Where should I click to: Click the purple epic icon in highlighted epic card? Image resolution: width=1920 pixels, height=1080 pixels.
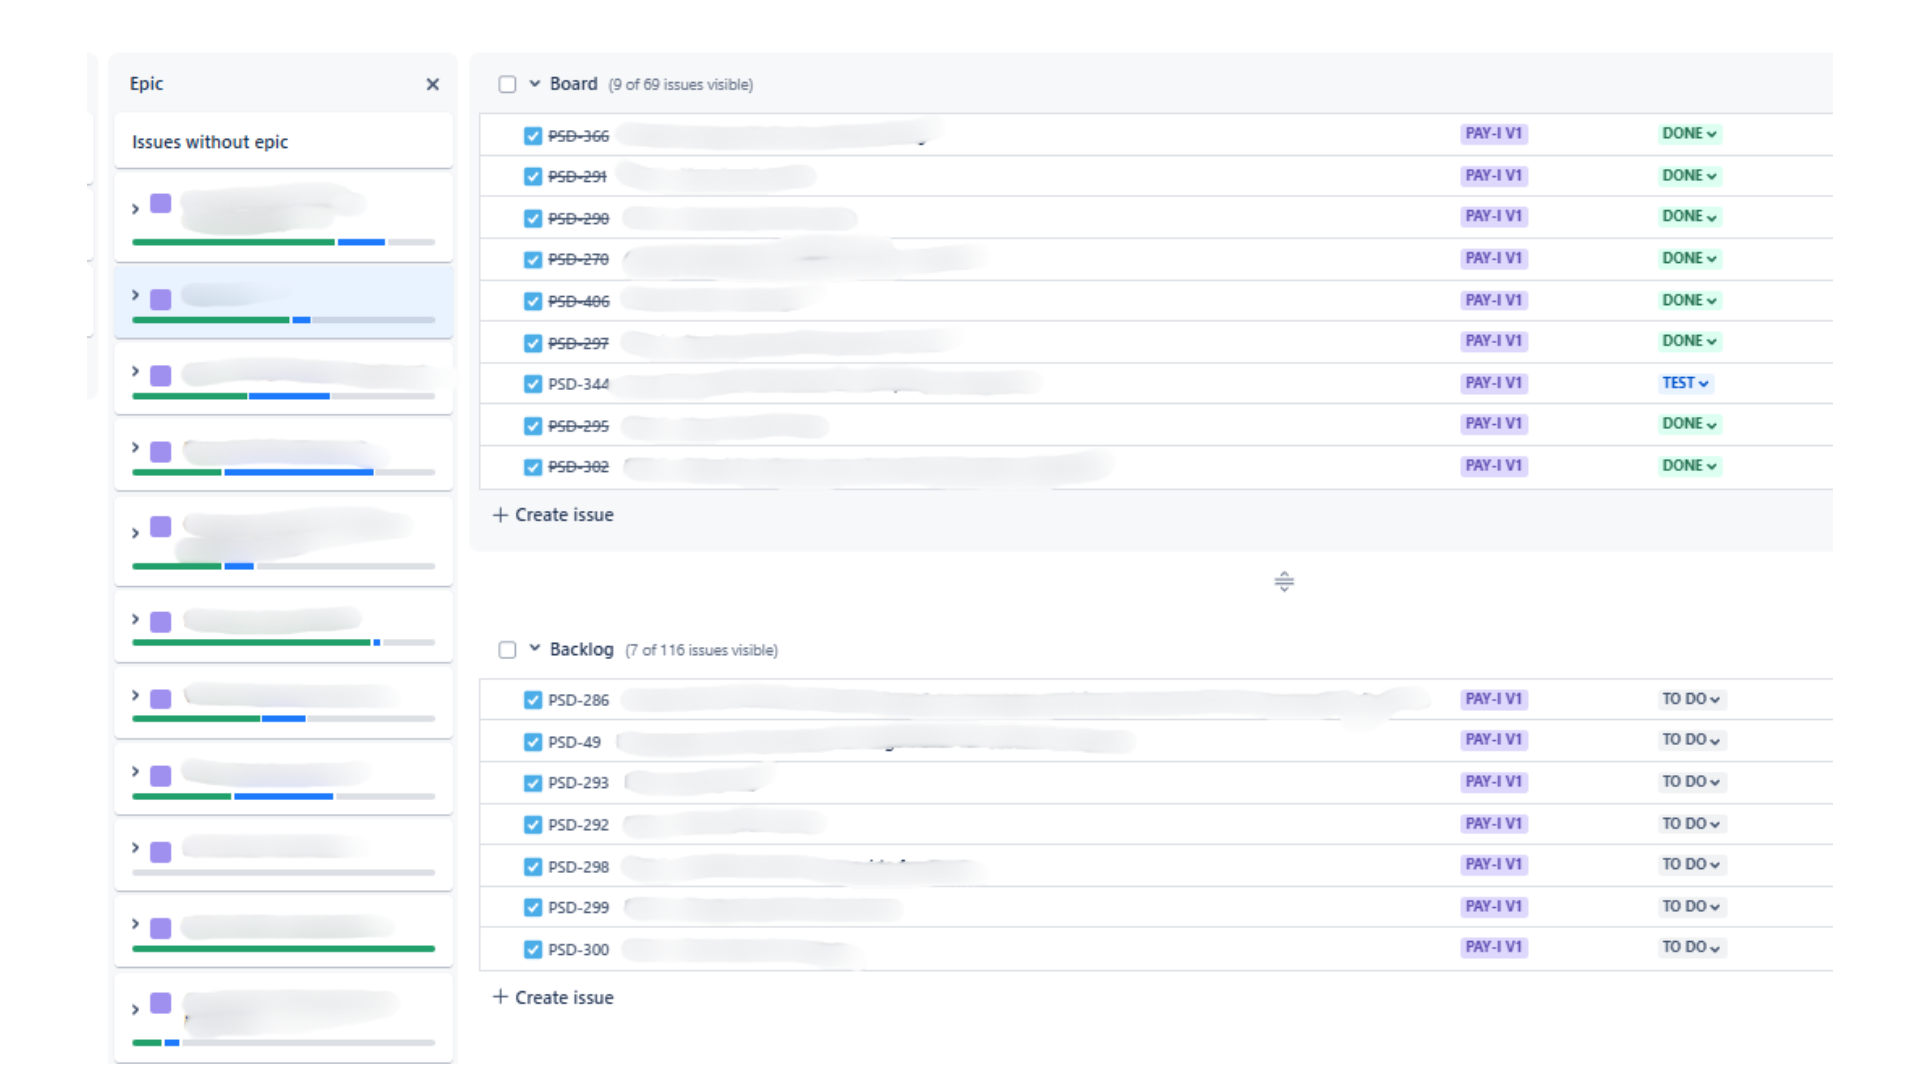[x=160, y=299]
